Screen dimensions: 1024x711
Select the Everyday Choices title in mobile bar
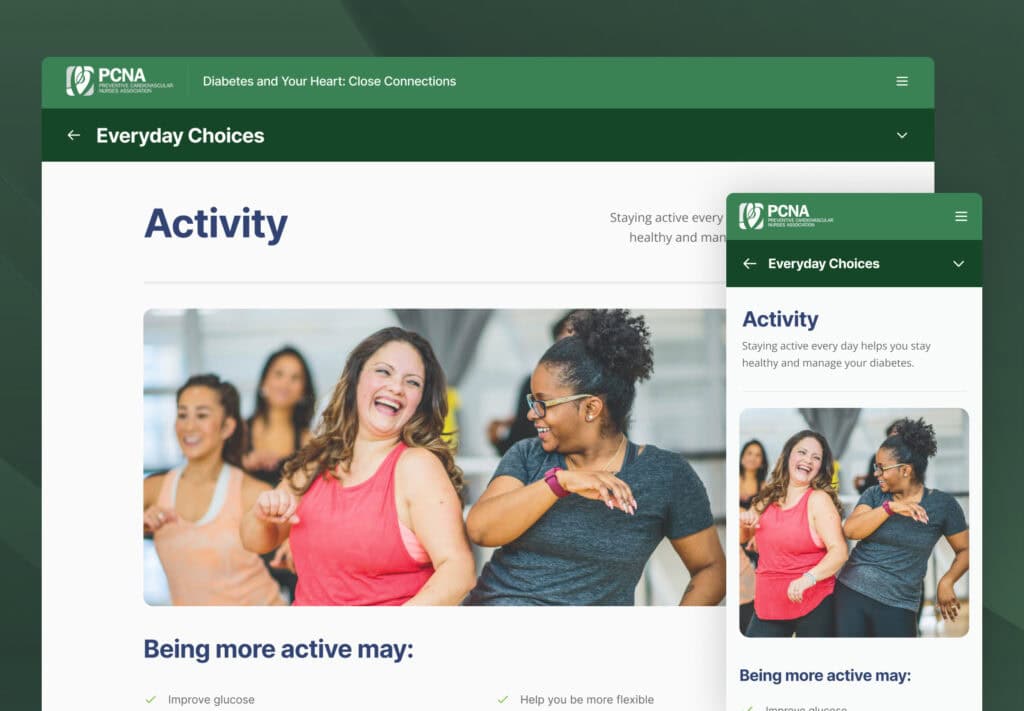(x=824, y=264)
